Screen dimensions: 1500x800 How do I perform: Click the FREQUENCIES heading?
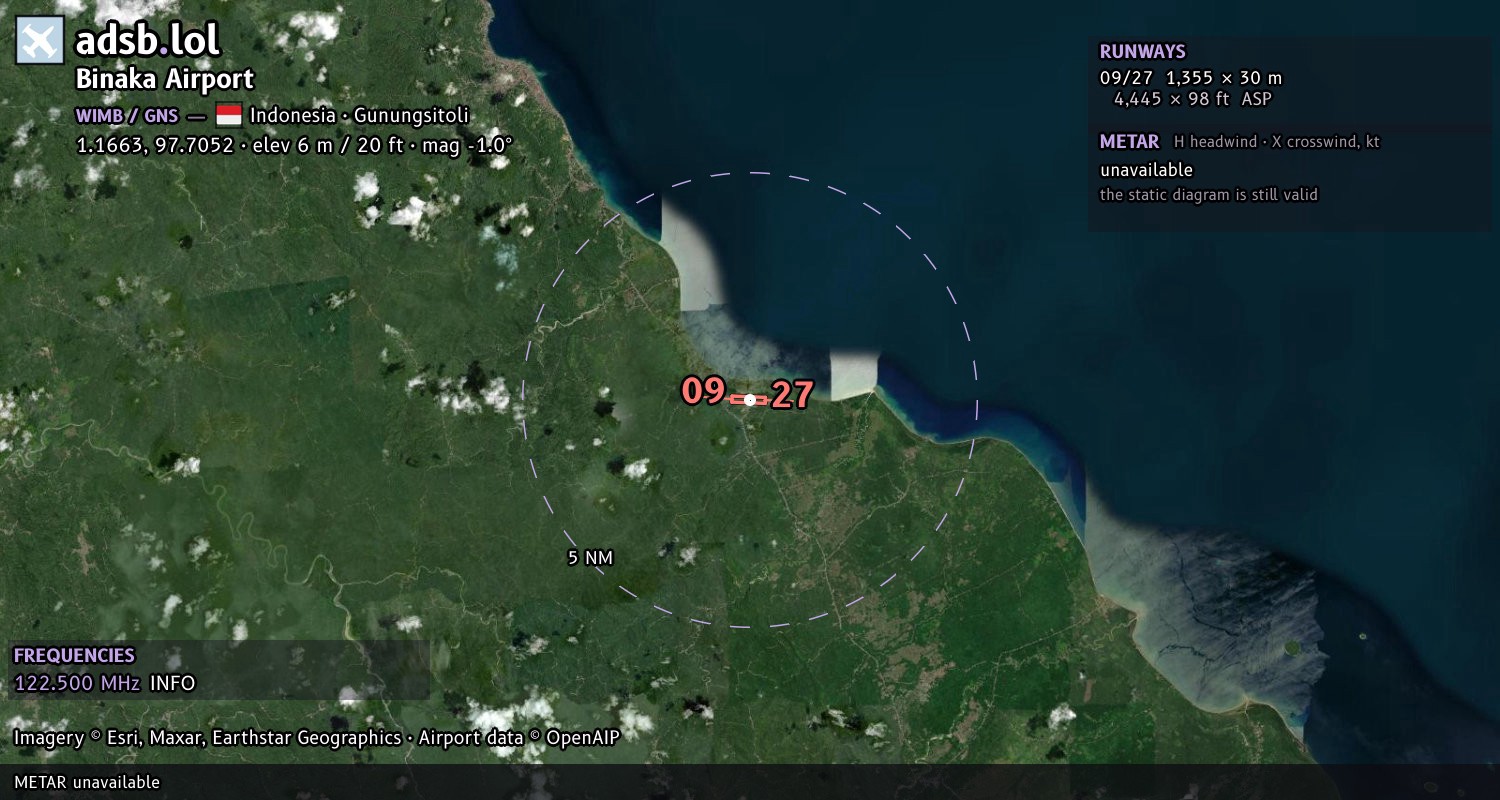click(74, 656)
